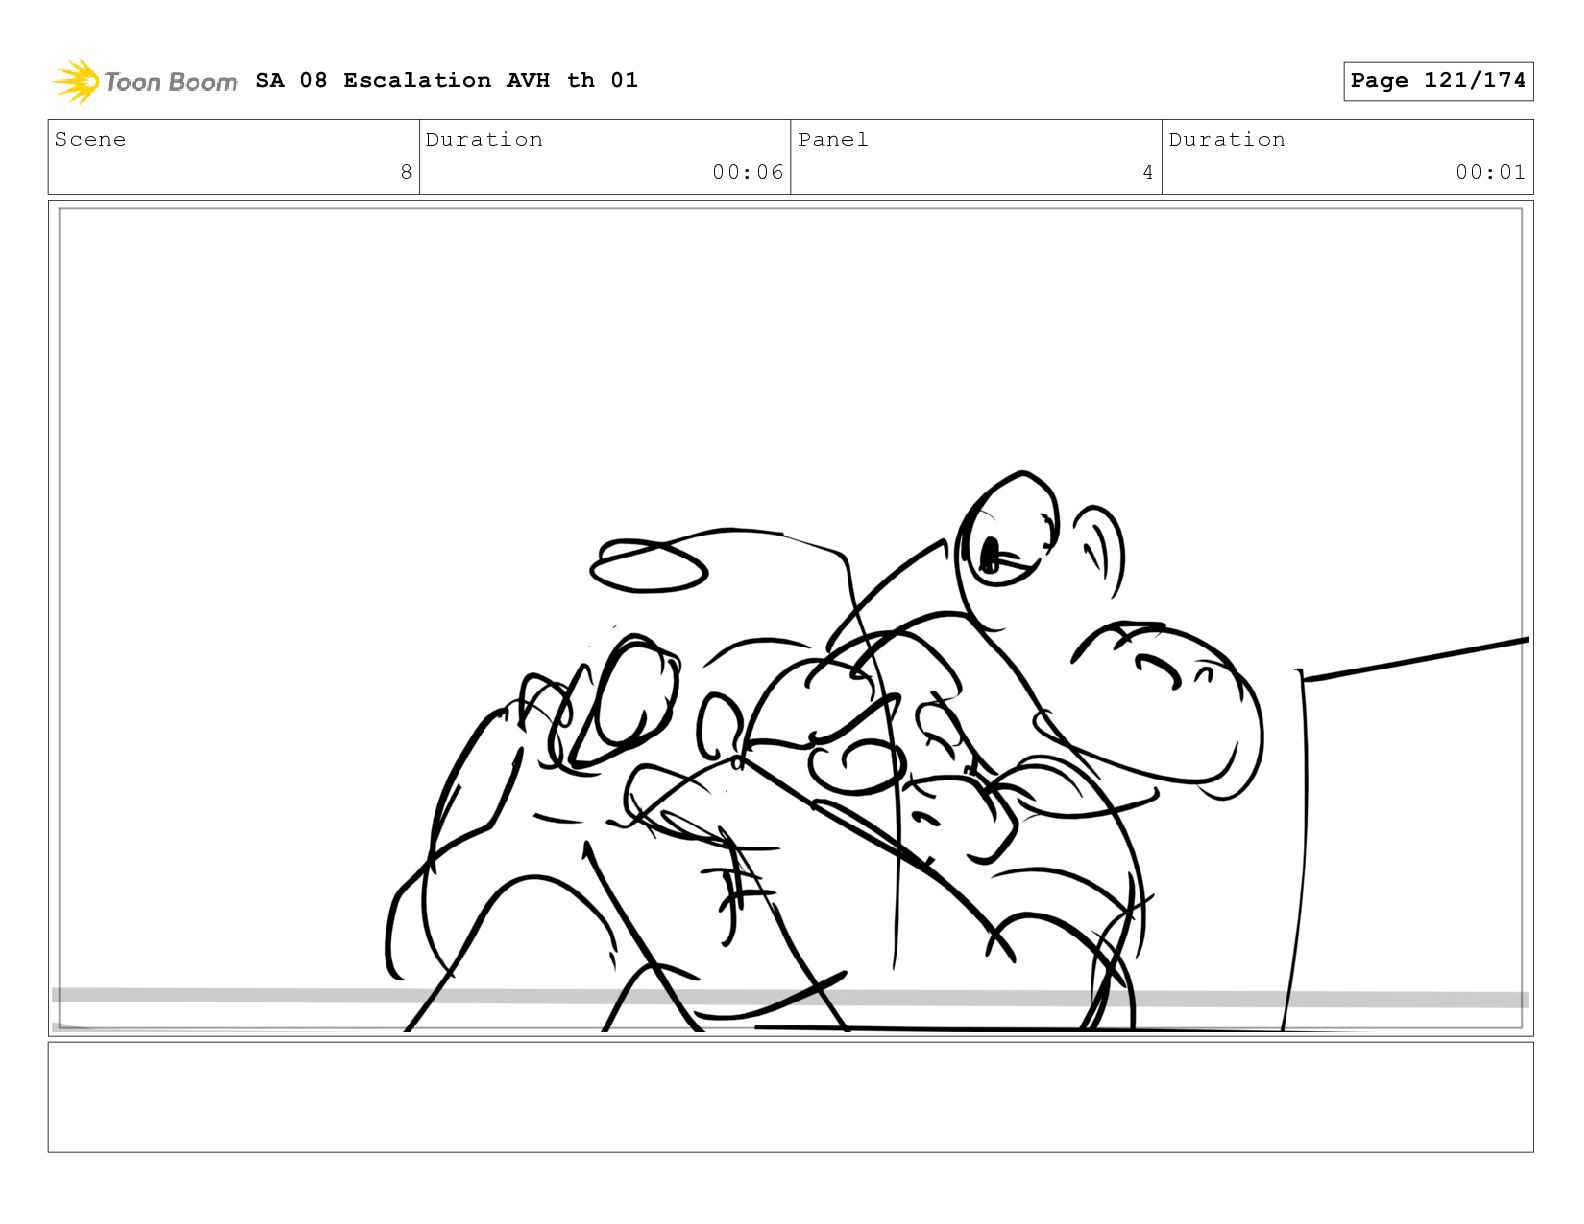Screen dimensions: 1584x1224
Task: Click the panel duration value '00:01'
Action: 1491,172
